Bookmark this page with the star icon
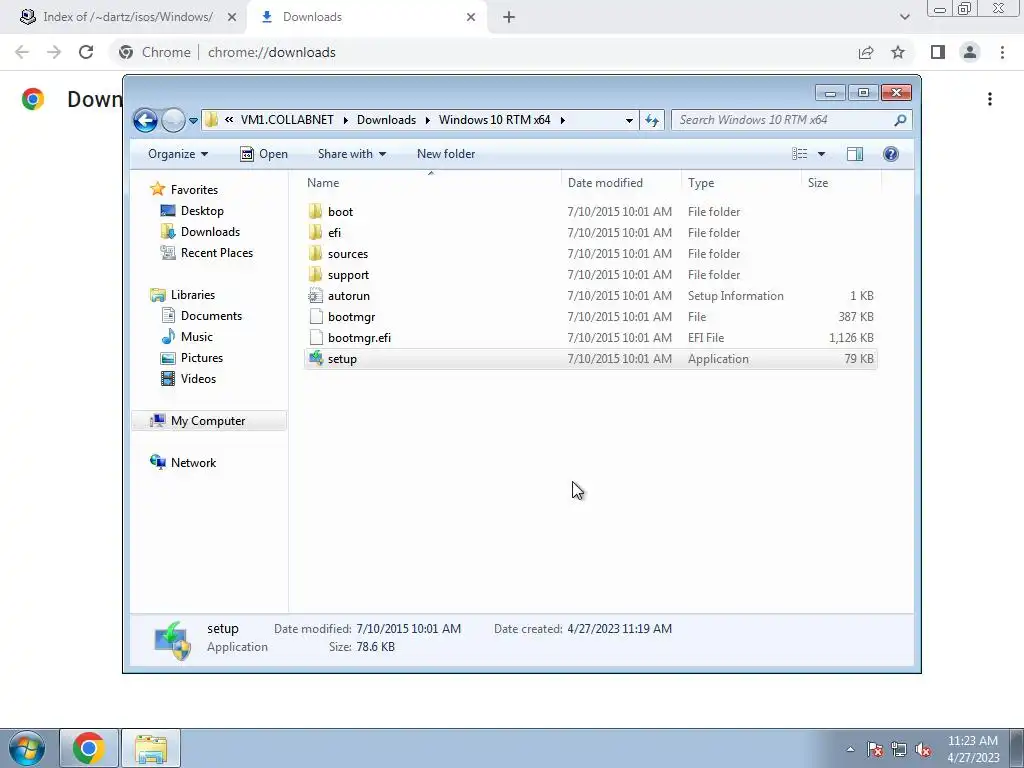 click(898, 52)
